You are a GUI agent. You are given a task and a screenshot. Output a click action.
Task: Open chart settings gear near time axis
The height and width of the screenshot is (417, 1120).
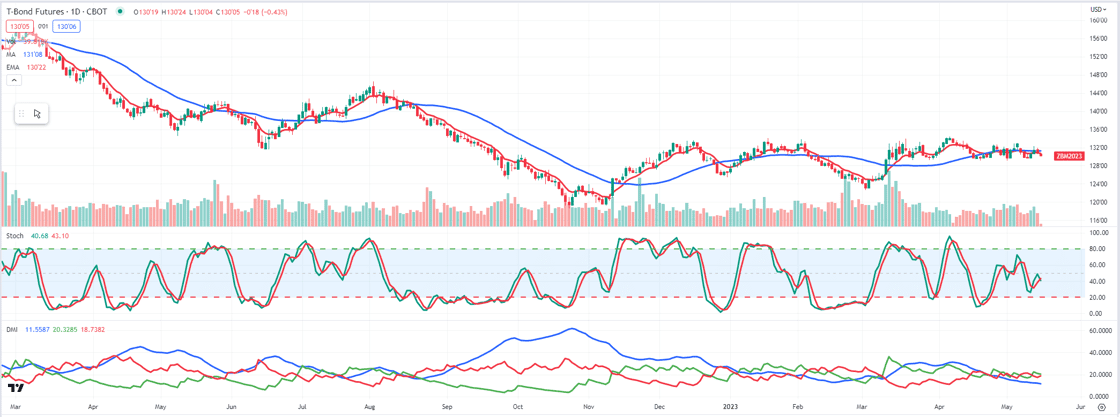[x=1101, y=406]
